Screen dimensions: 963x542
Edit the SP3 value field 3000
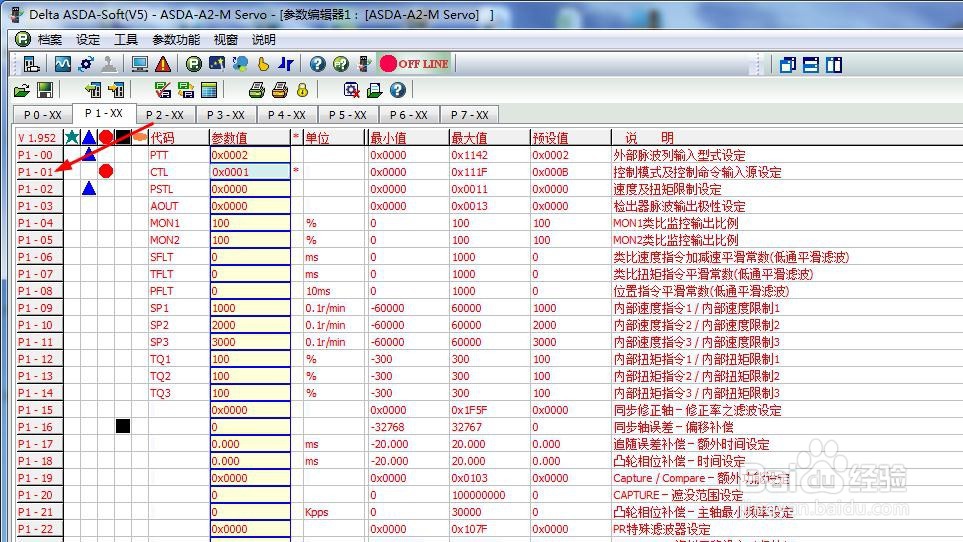[249, 342]
